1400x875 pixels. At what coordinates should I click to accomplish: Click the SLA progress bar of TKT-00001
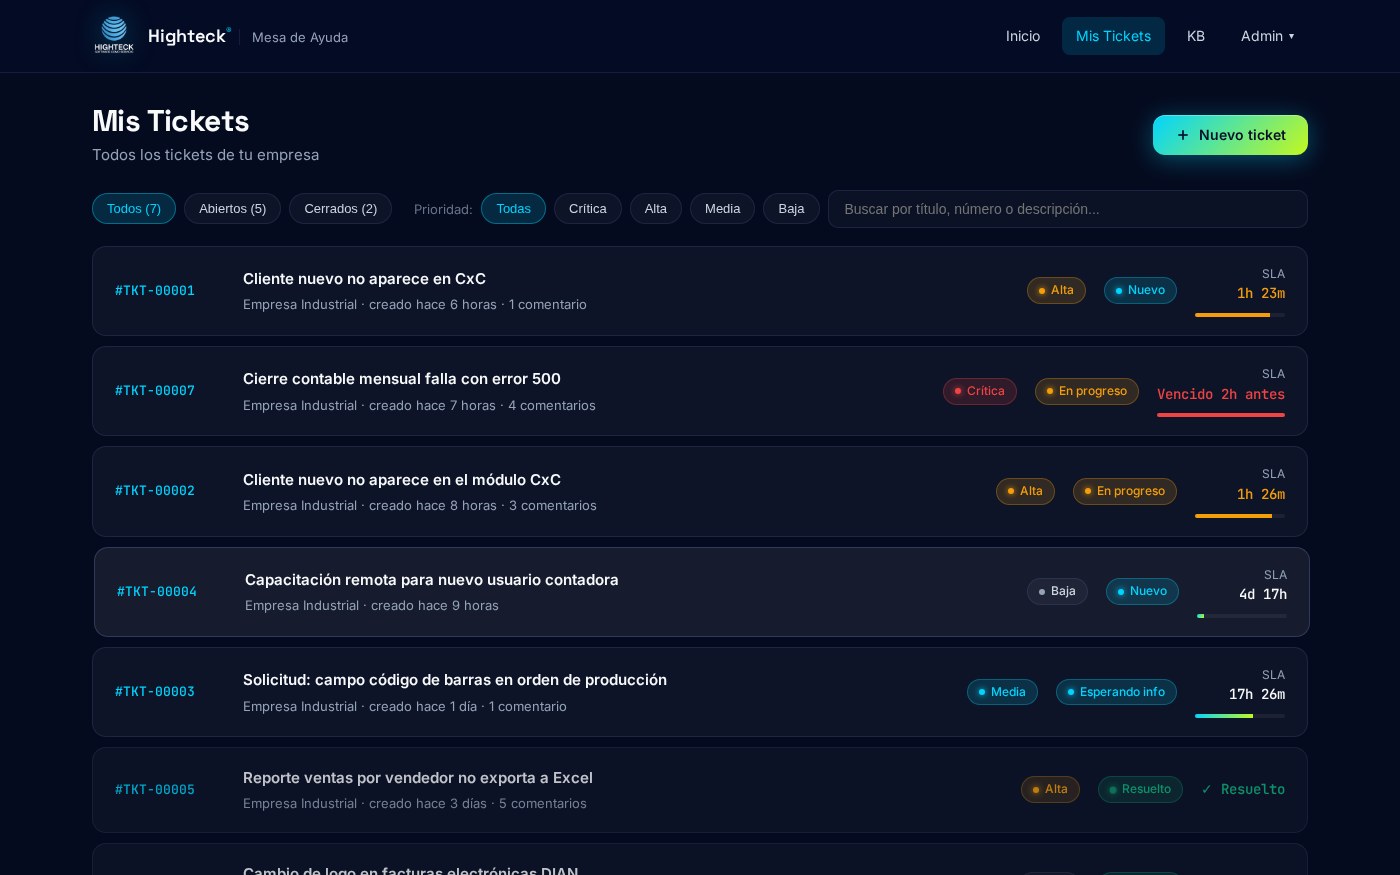click(1240, 315)
